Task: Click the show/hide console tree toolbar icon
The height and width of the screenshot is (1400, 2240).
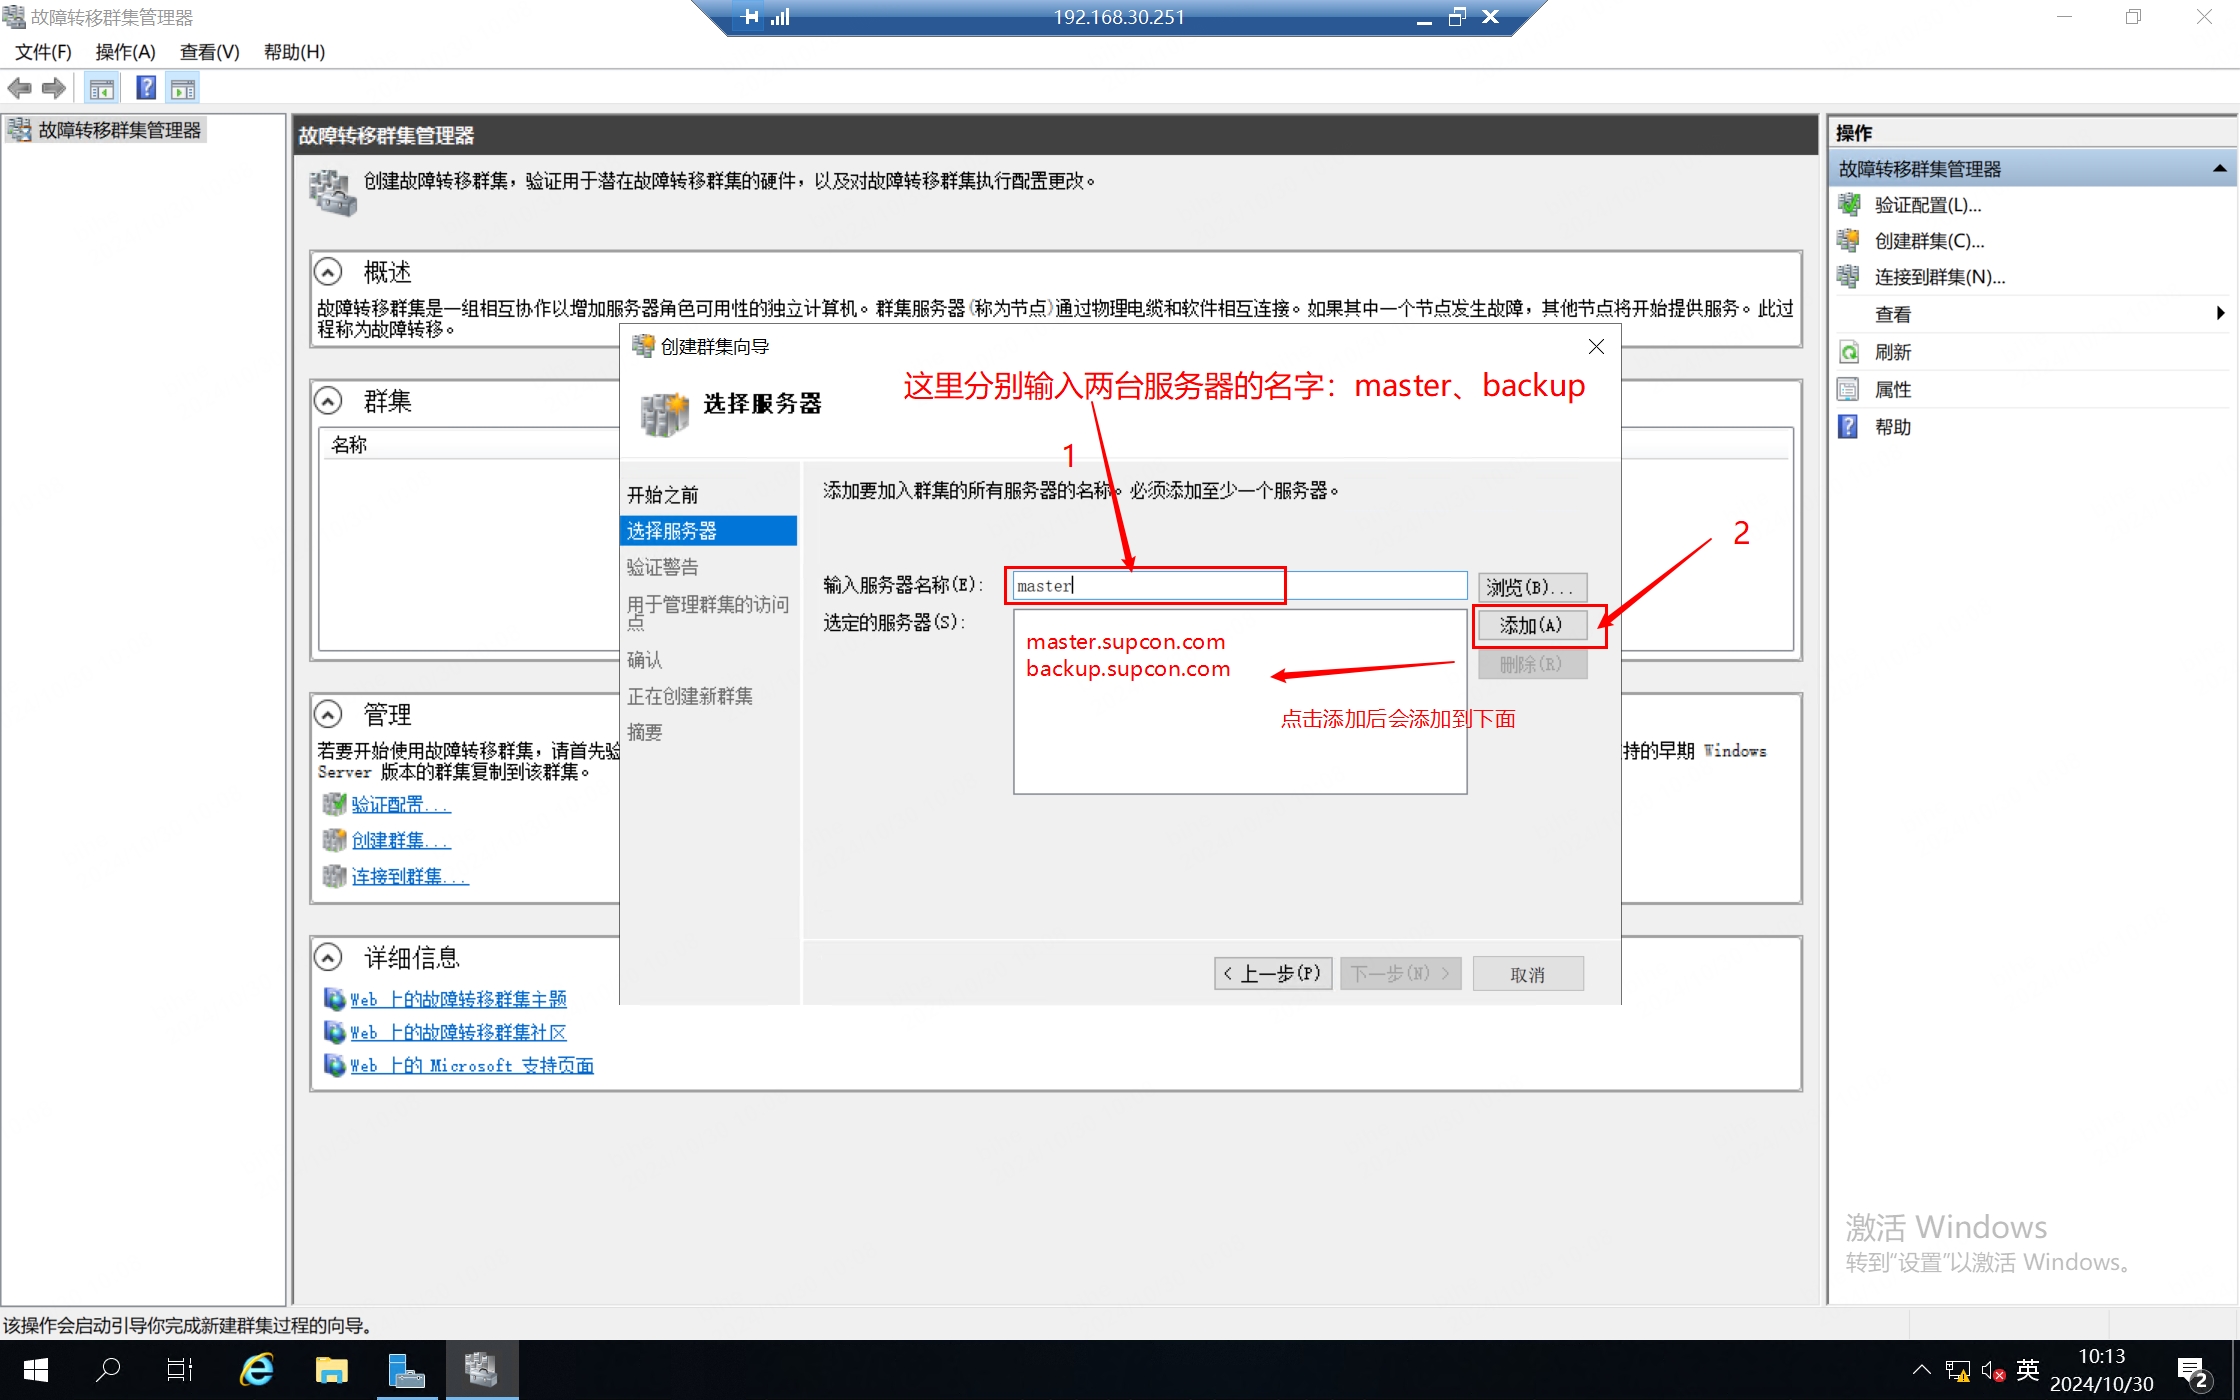Action: coord(101,88)
